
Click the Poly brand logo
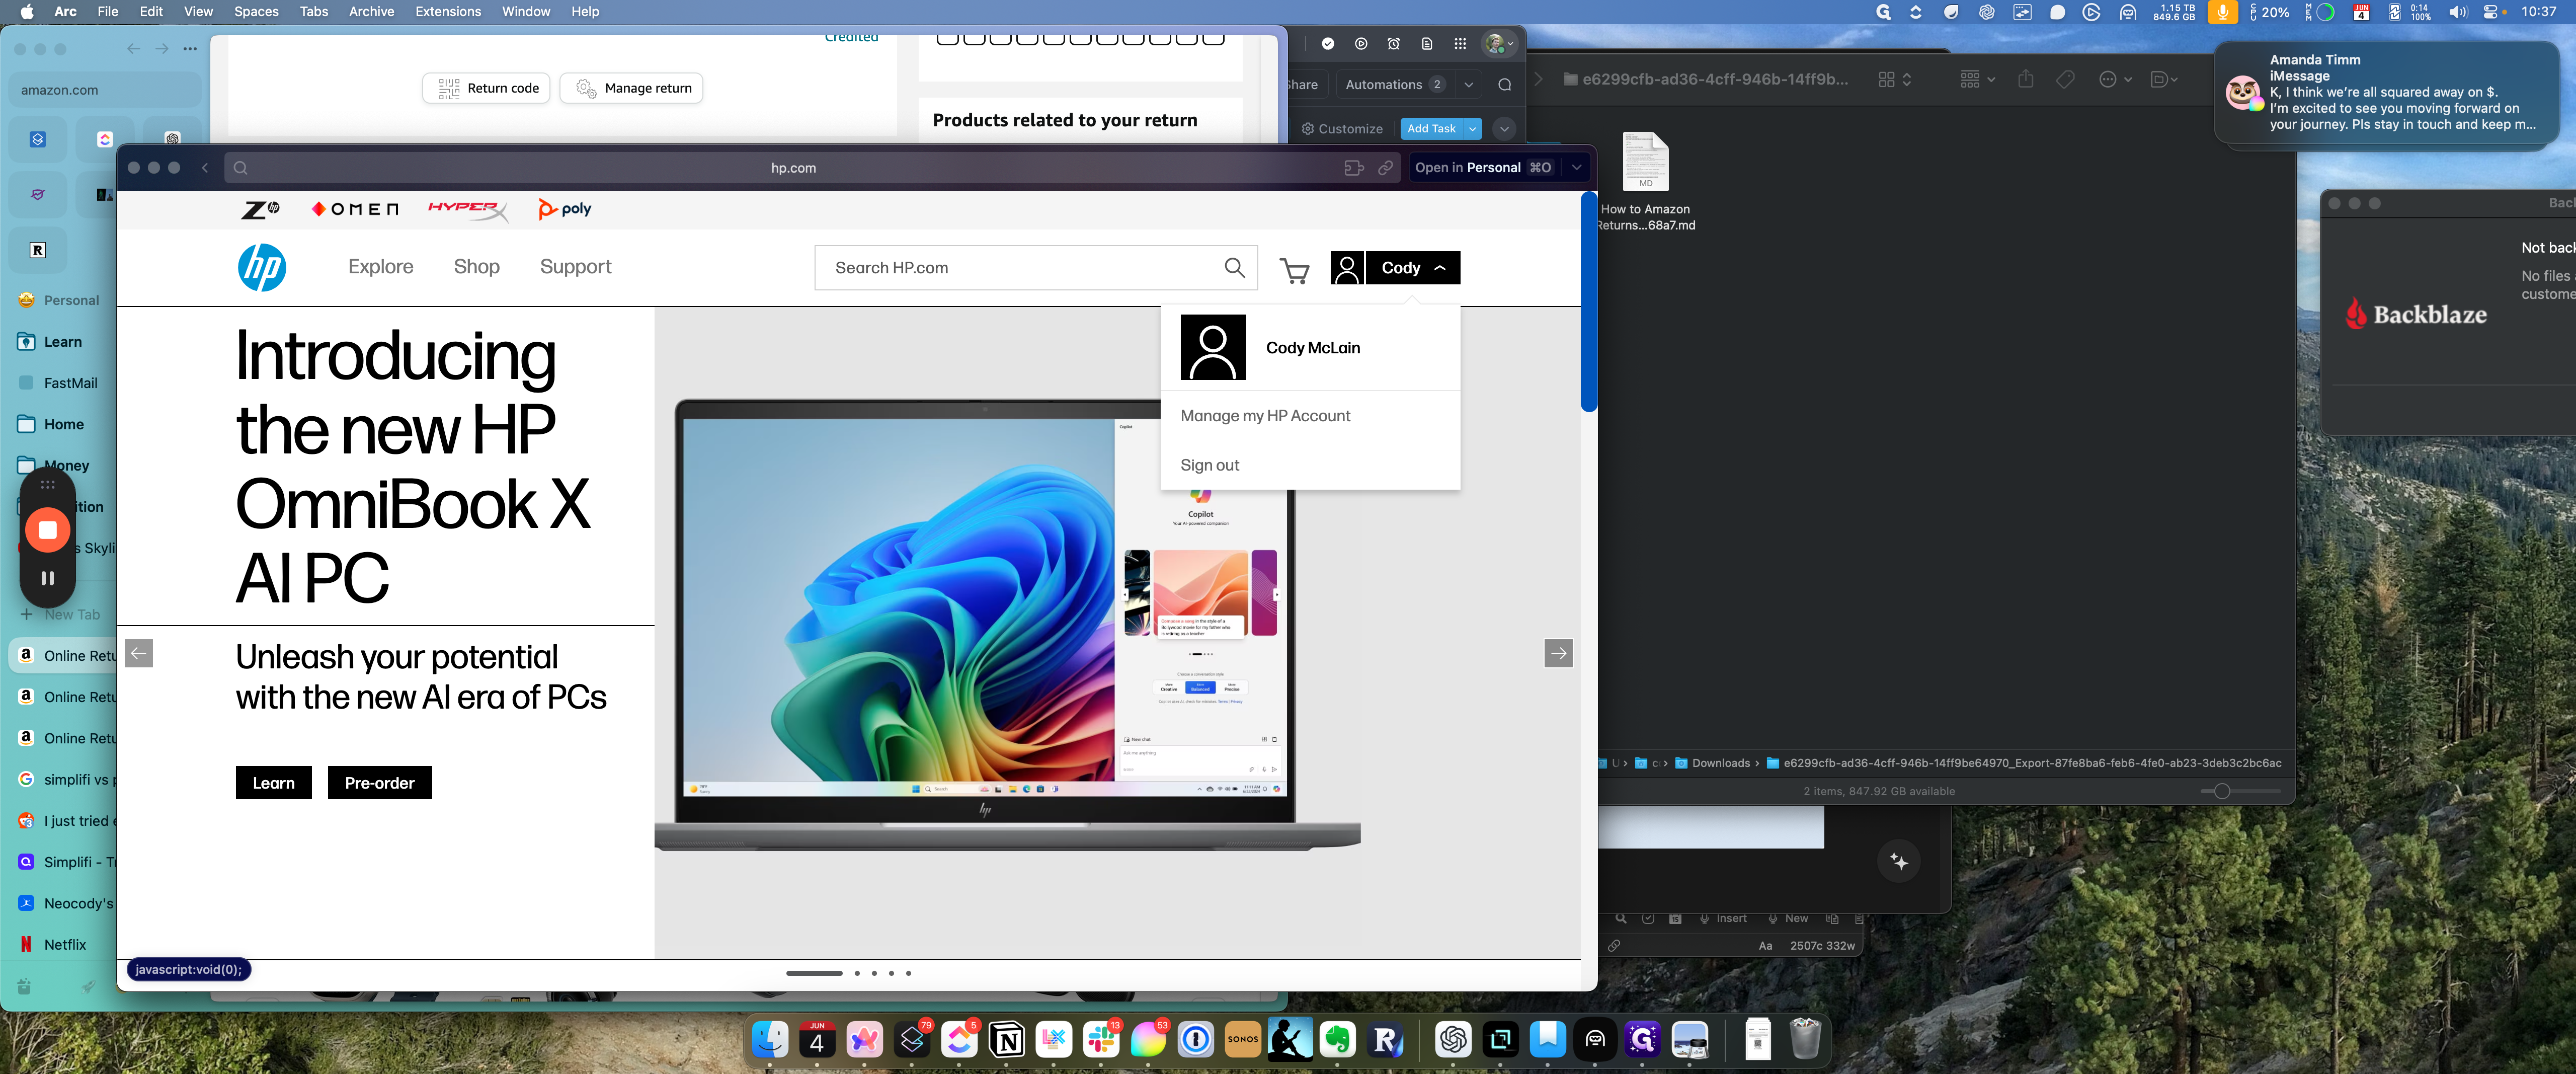click(565, 209)
